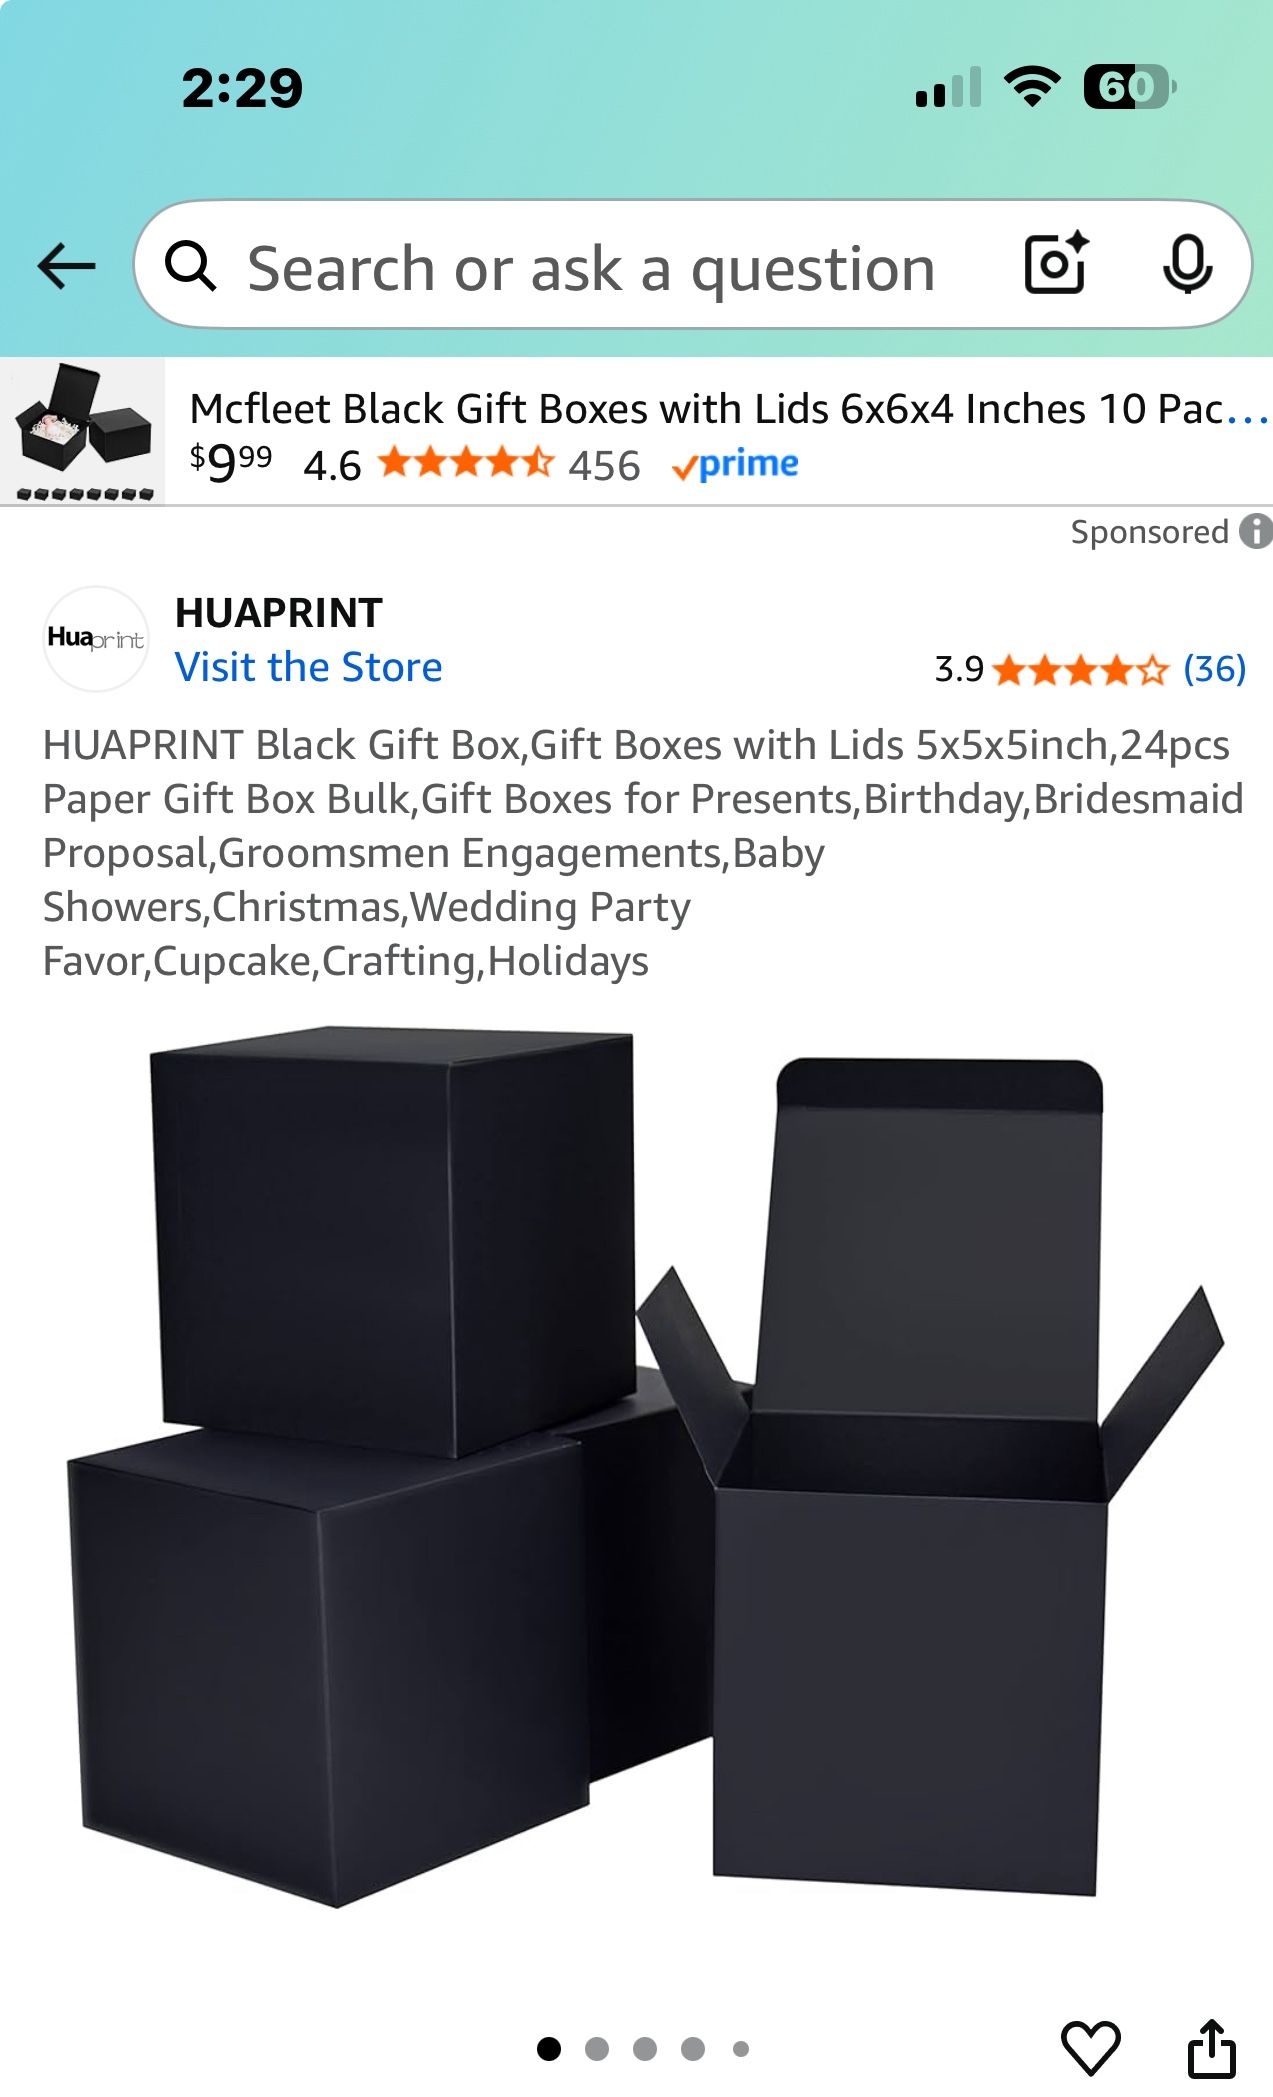The height and width of the screenshot is (2097, 1273).
Task: Tap the heart wishlist icon
Action: click(1090, 2047)
